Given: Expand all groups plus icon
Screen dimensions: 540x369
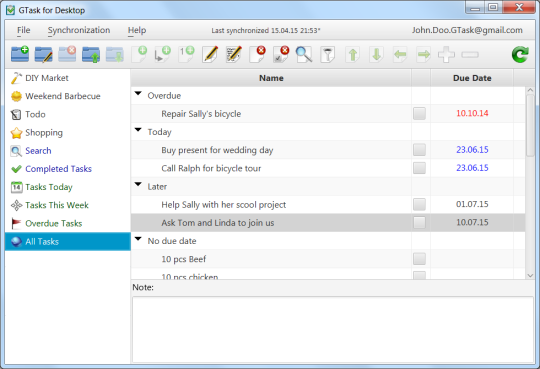Looking at the screenshot, I should point(446,54).
